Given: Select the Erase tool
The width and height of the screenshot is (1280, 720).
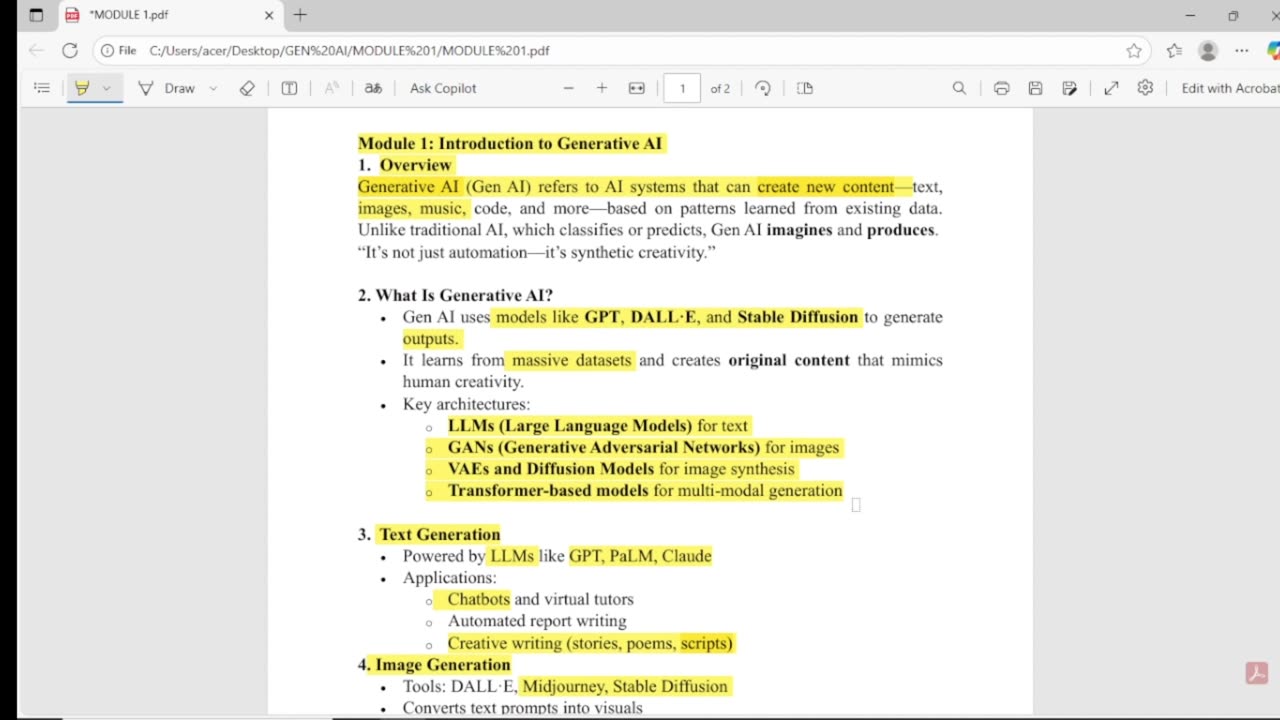Looking at the screenshot, I should (247, 88).
